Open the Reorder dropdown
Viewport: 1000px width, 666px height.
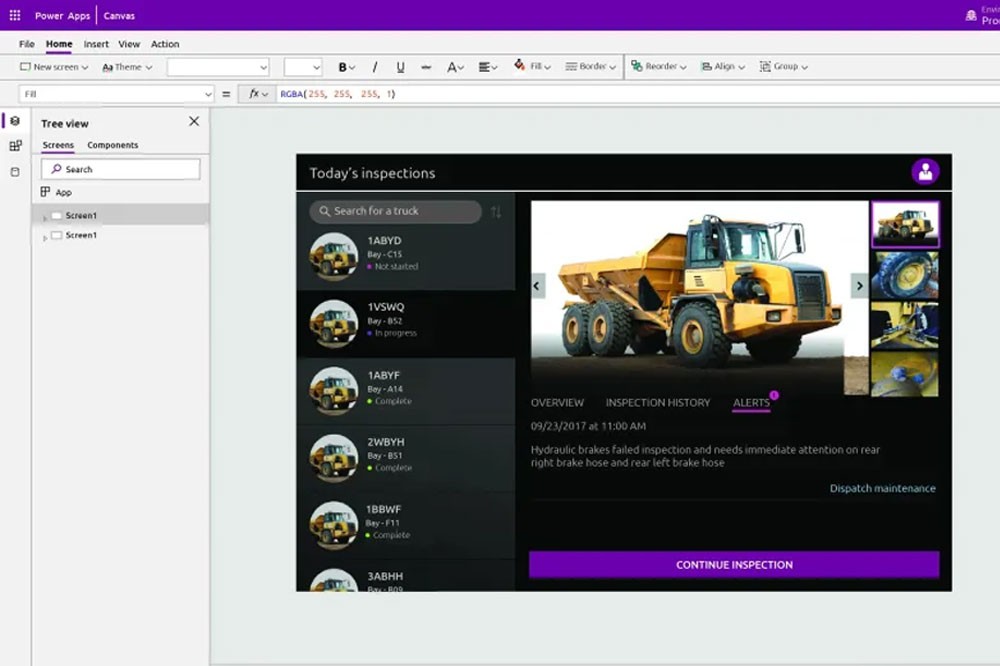coord(662,66)
